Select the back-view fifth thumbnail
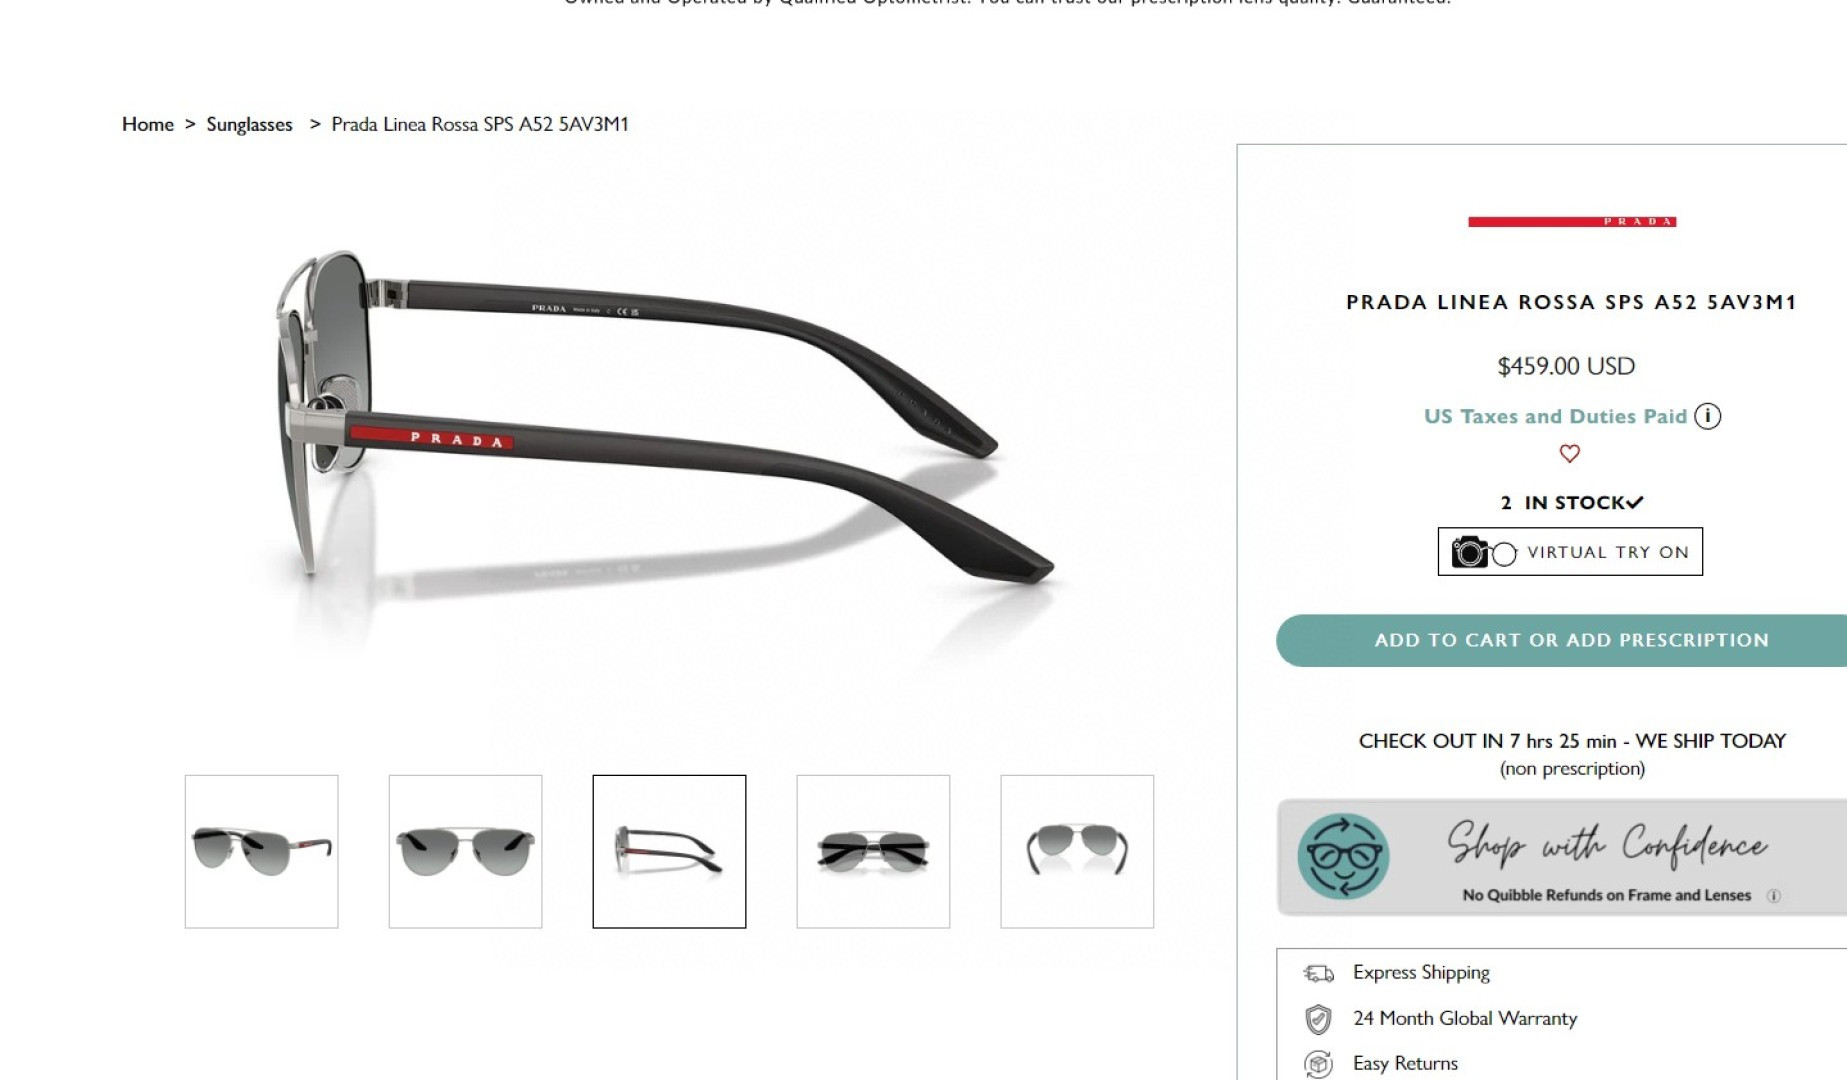 [x=1077, y=851]
